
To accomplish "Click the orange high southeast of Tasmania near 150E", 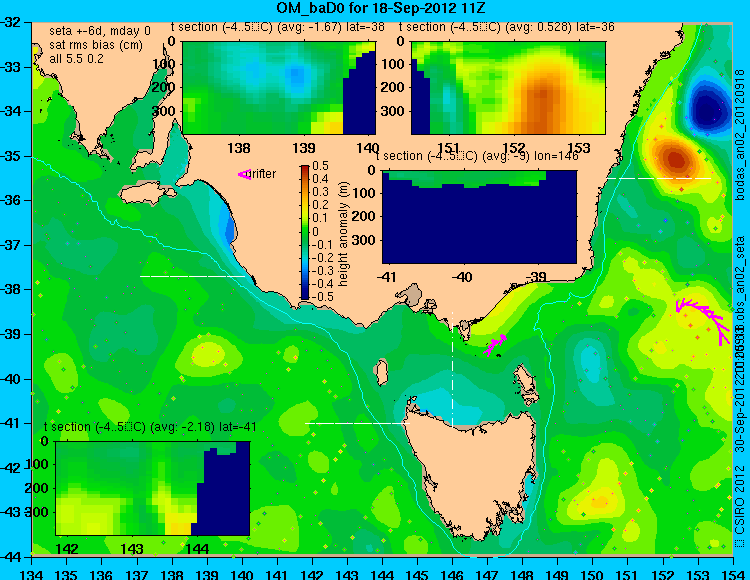I will 599,502.
